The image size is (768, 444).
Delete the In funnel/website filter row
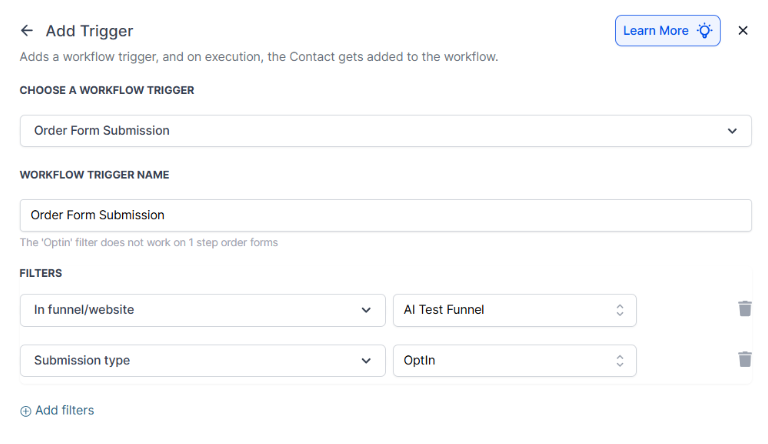[744, 309]
